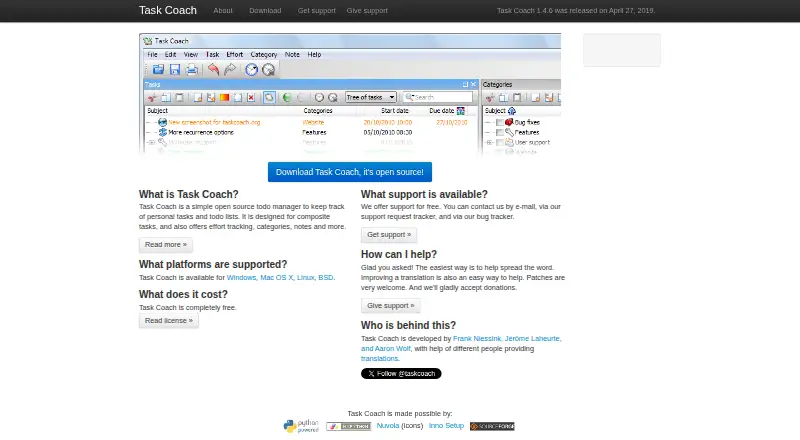This screenshot has height=440, width=800.
Task: Click the Read license » button
Action: coord(169,321)
